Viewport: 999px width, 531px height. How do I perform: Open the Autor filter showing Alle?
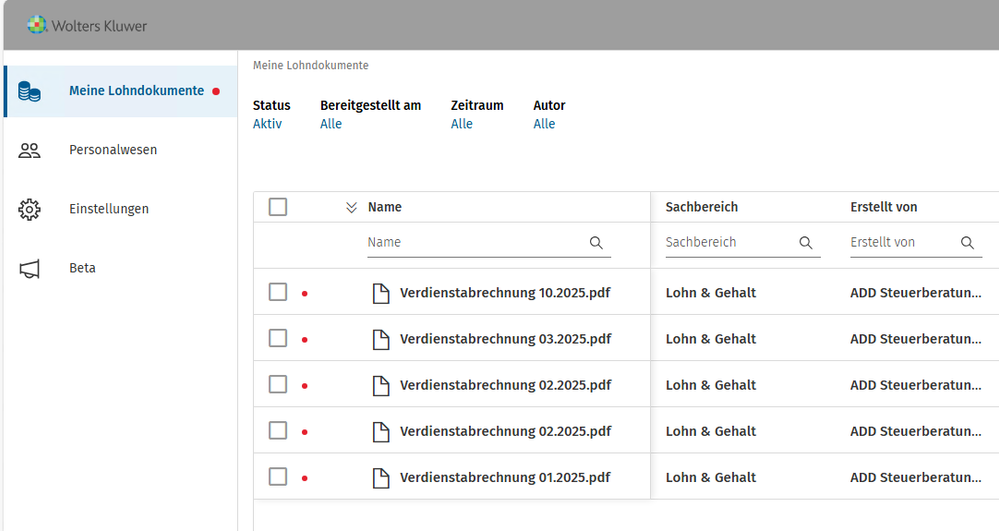click(544, 124)
